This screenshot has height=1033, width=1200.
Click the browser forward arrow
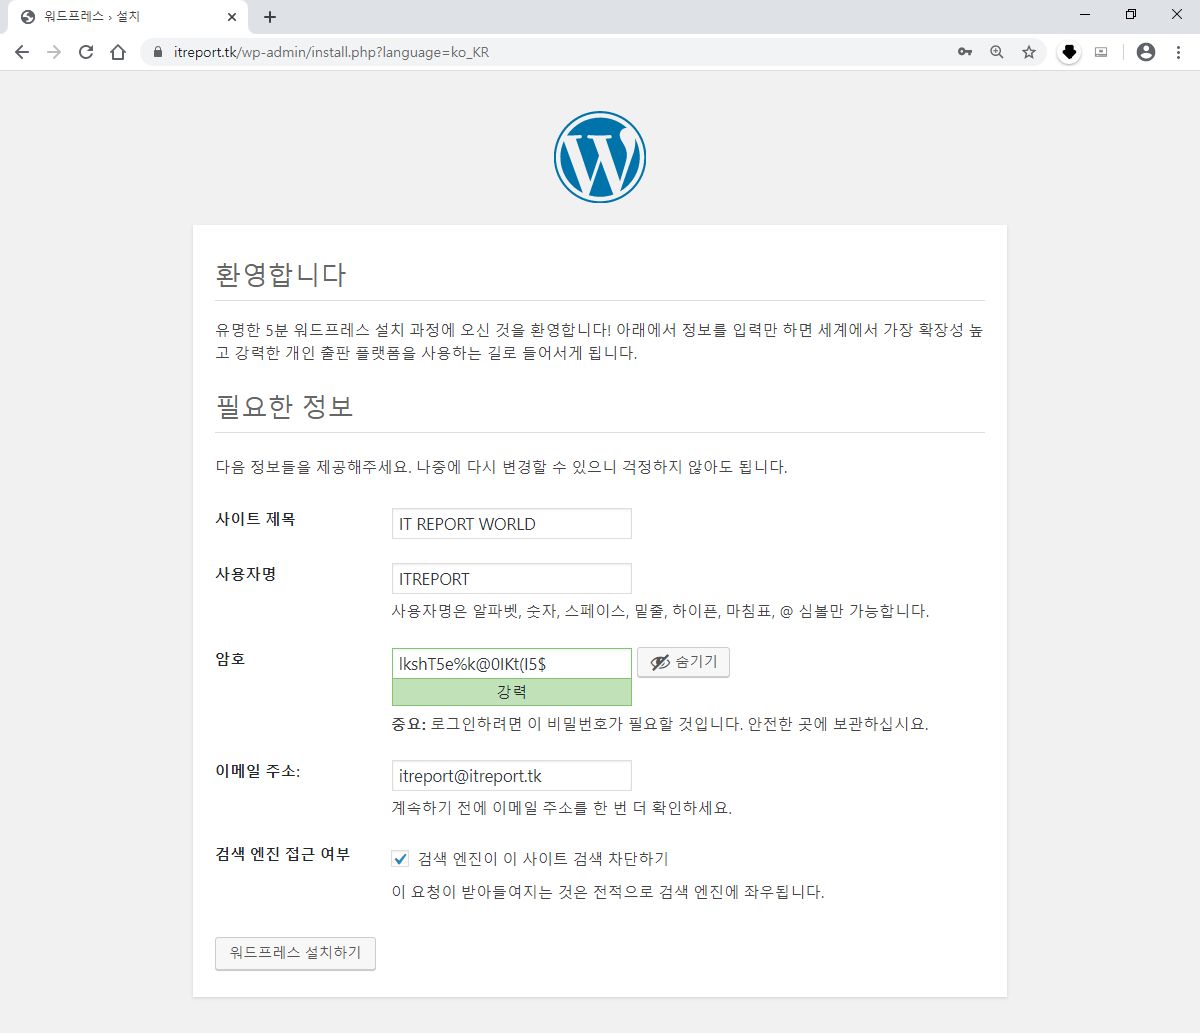[54, 52]
